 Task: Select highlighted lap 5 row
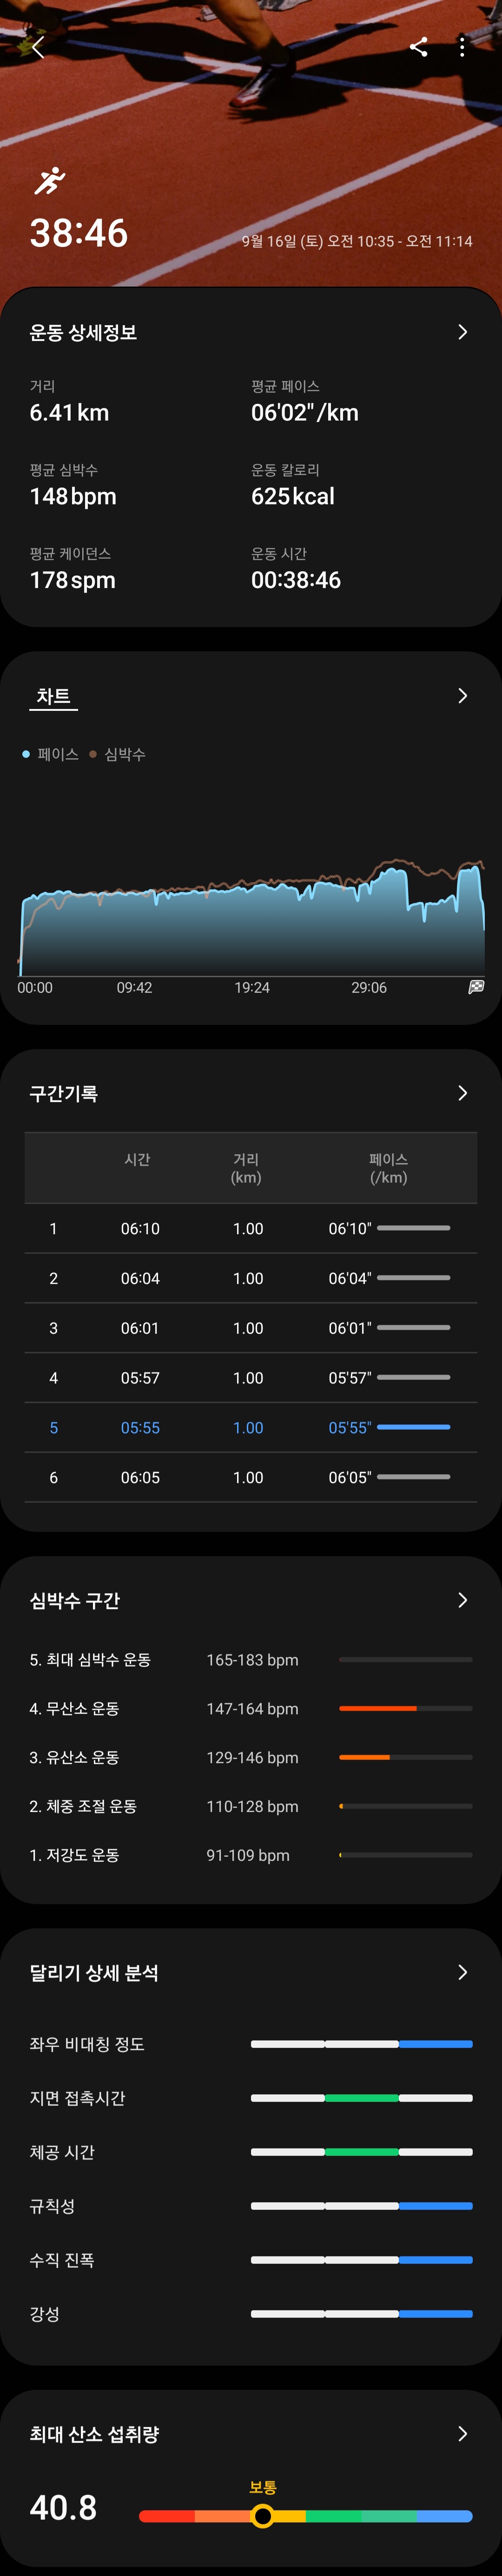coord(251,1427)
